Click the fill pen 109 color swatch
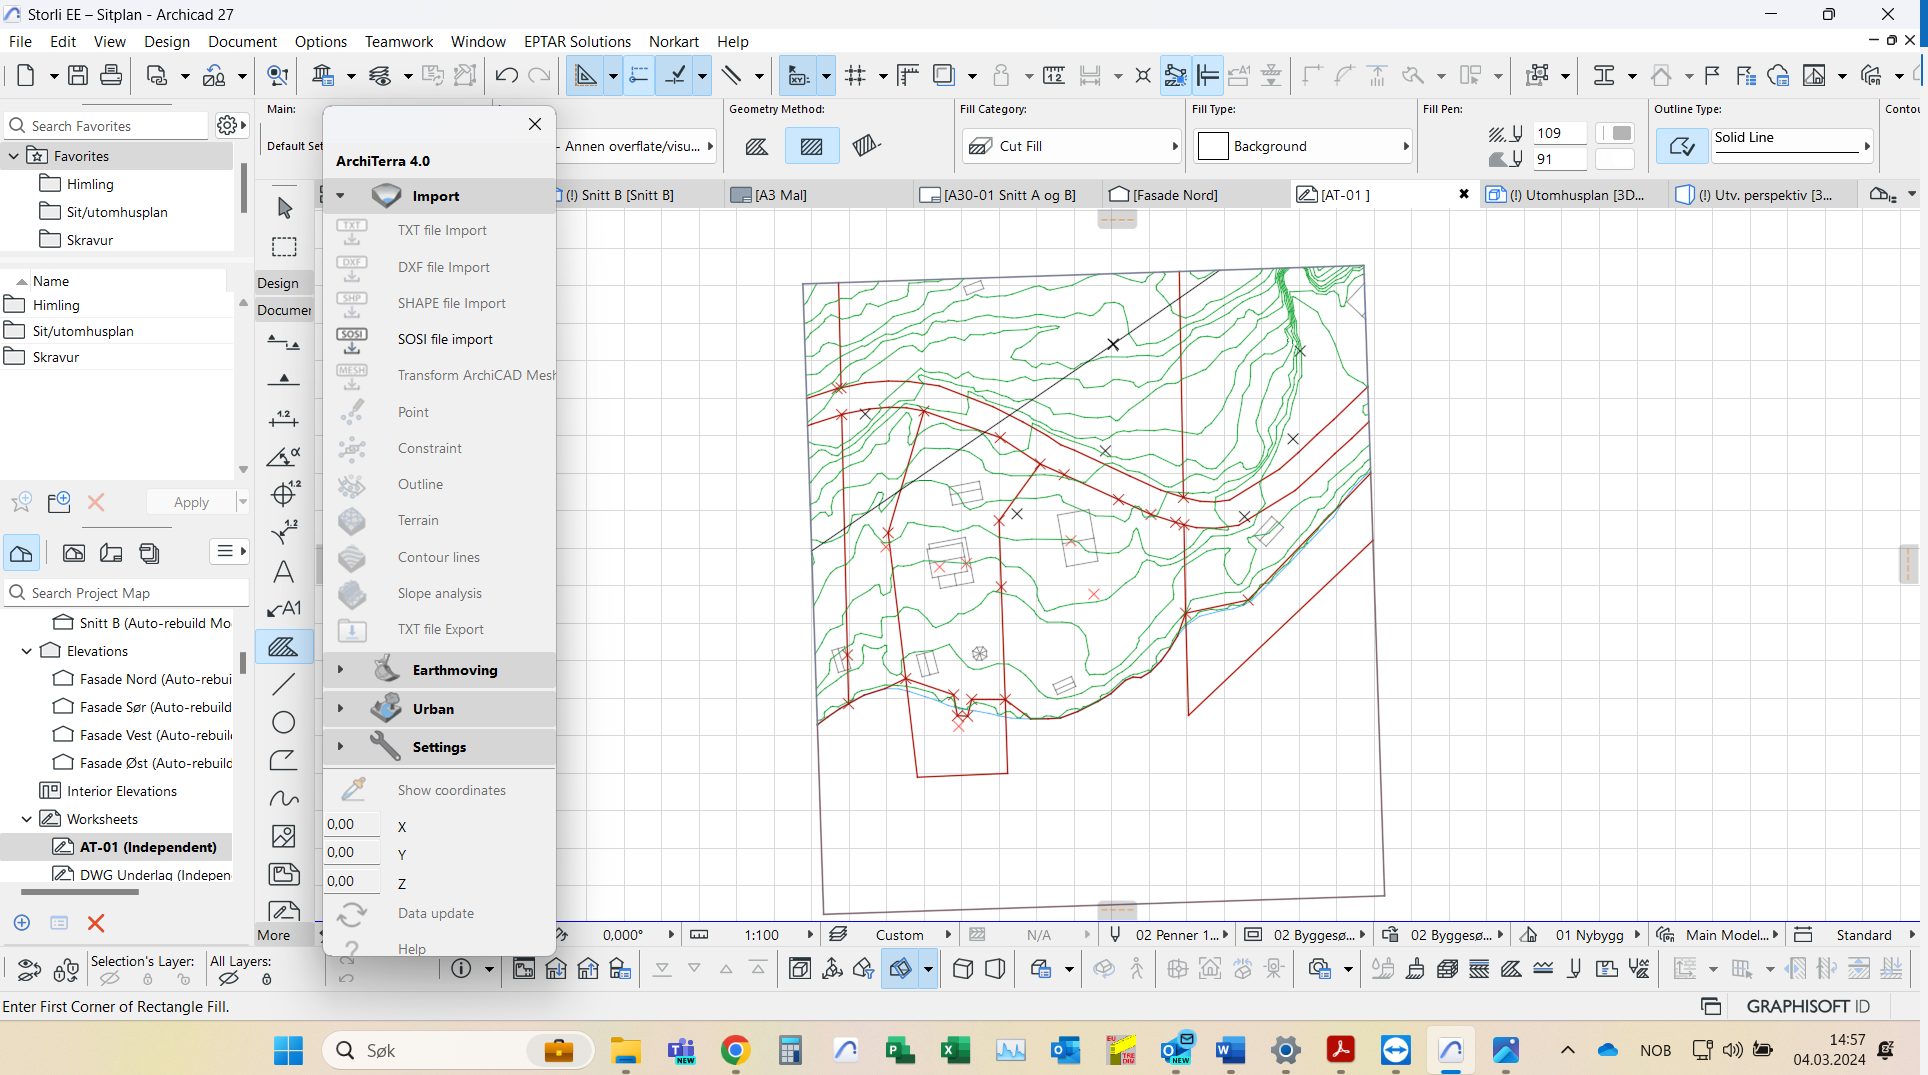This screenshot has height=1075, width=1928. [x=1614, y=133]
